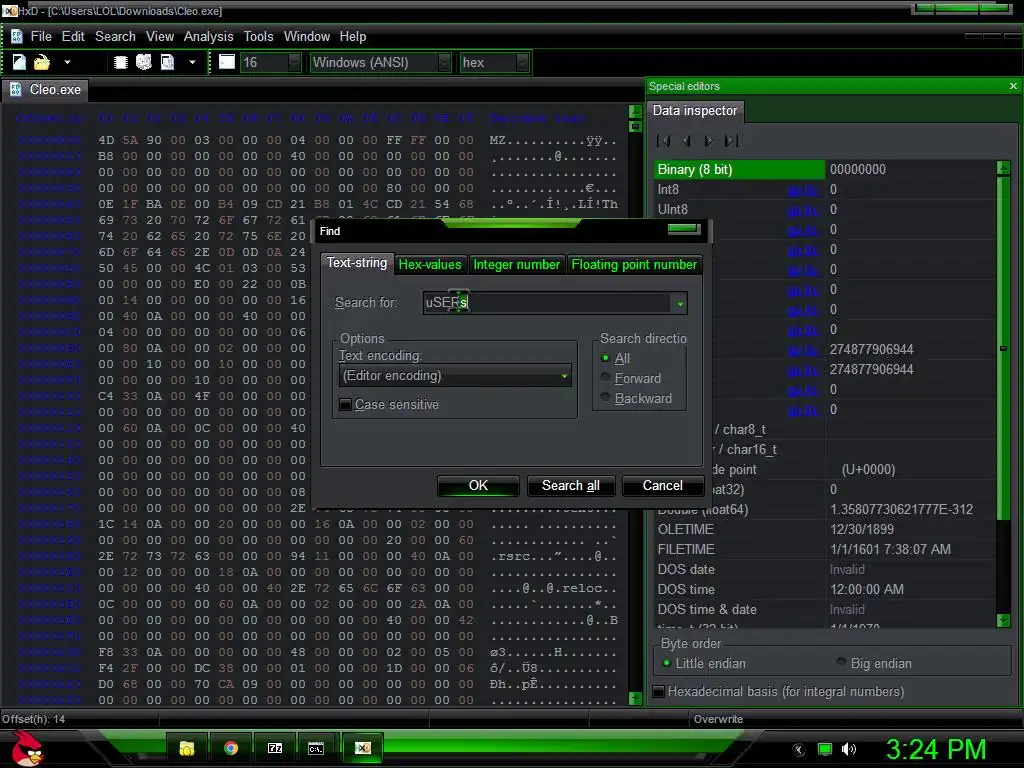Click the Search all button

point(571,486)
